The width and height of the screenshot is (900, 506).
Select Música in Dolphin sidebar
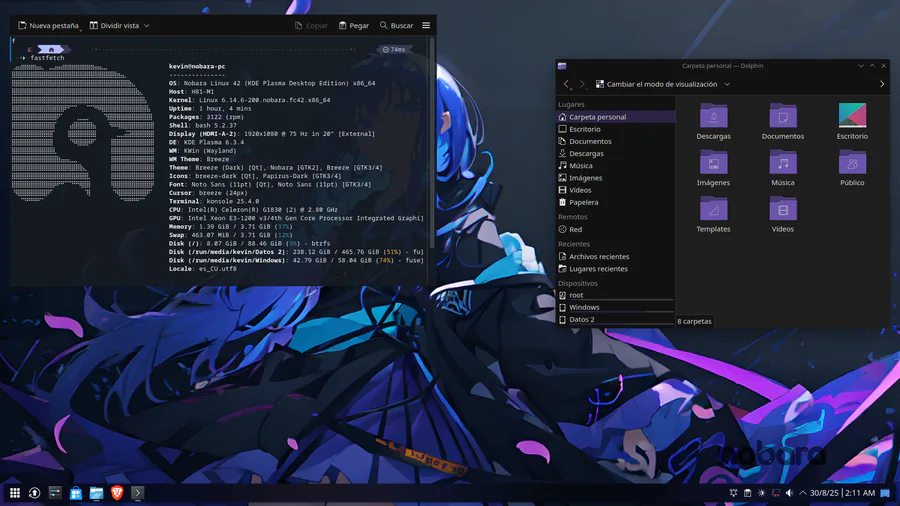[x=615, y=165]
